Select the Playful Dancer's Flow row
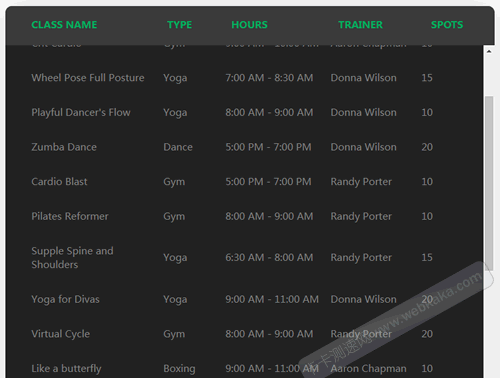 tap(244, 112)
